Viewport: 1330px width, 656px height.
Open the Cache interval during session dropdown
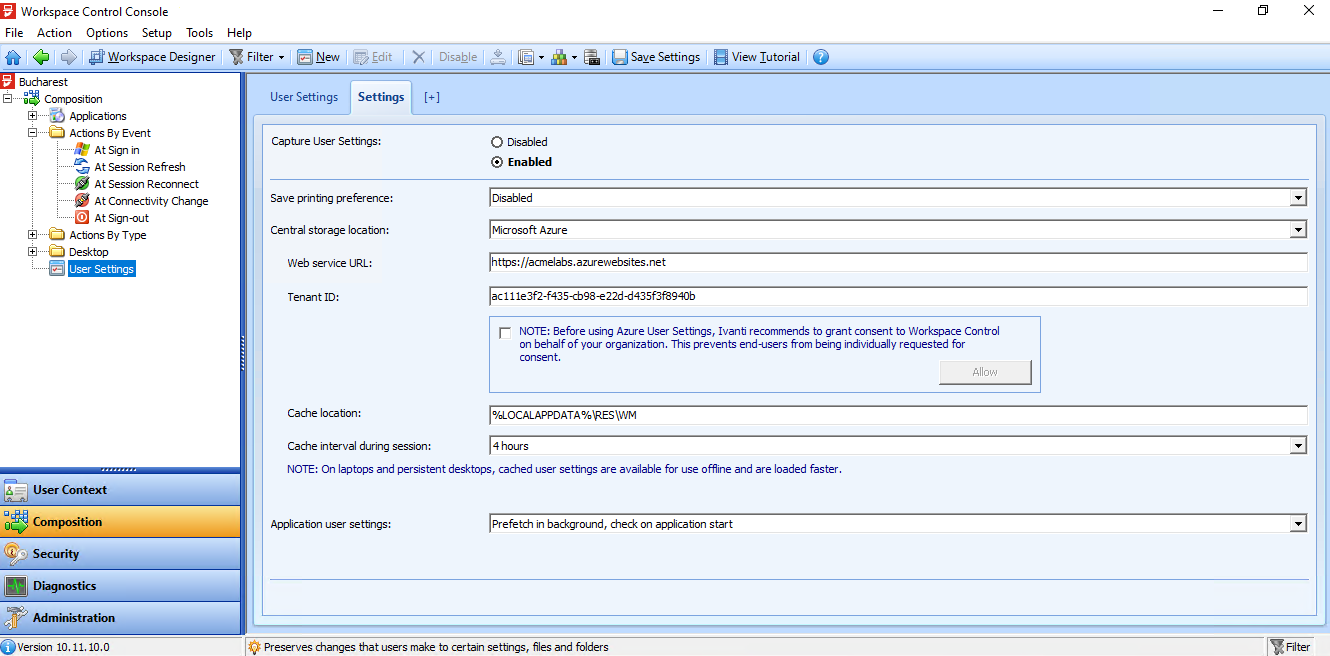click(x=1297, y=444)
